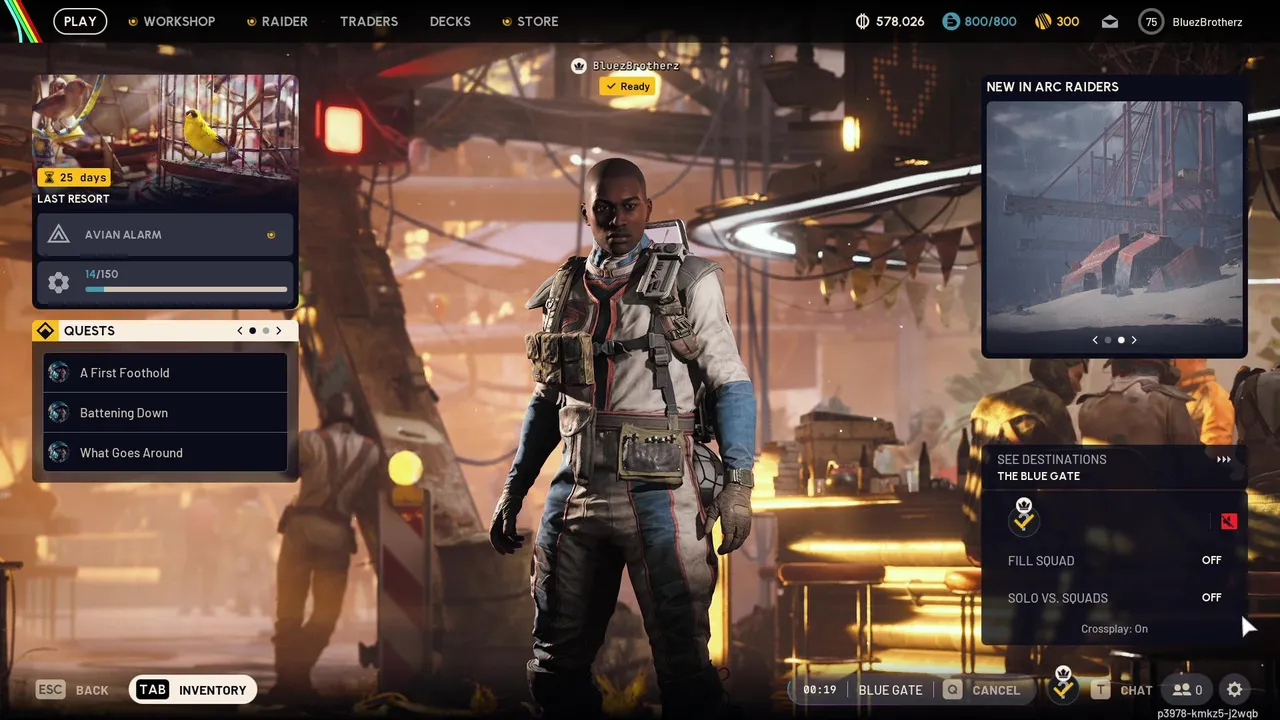Open the mail inbox envelope icon
The height and width of the screenshot is (720, 1280).
point(1110,21)
